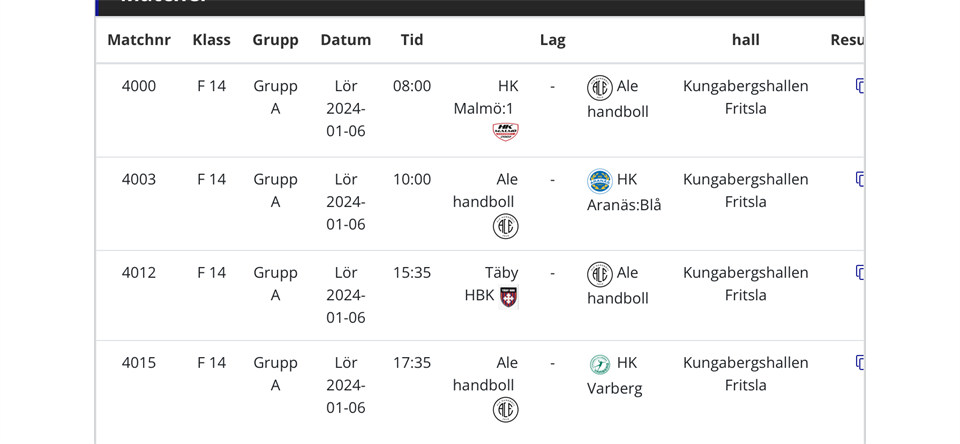The height and width of the screenshot is (444, 960).
Task: Click Ale handboll logo in match 4012
Action: point(600,274)
